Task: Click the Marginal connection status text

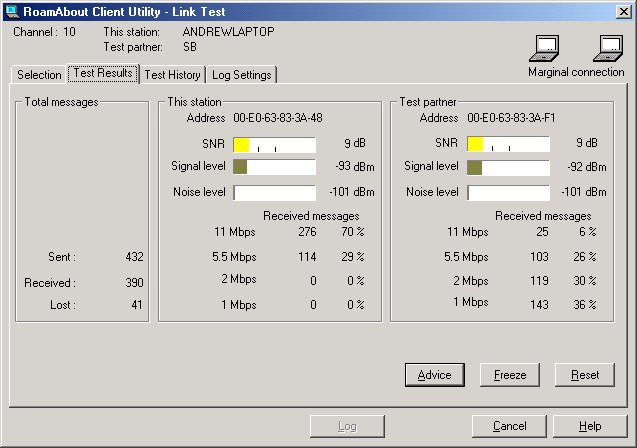Action: tap(576, 72)
